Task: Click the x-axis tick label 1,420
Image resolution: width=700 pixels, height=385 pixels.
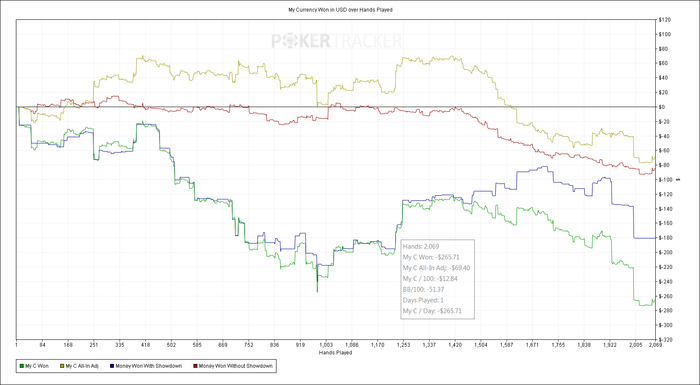Action: pyautogui.click(x=455, y=345)
